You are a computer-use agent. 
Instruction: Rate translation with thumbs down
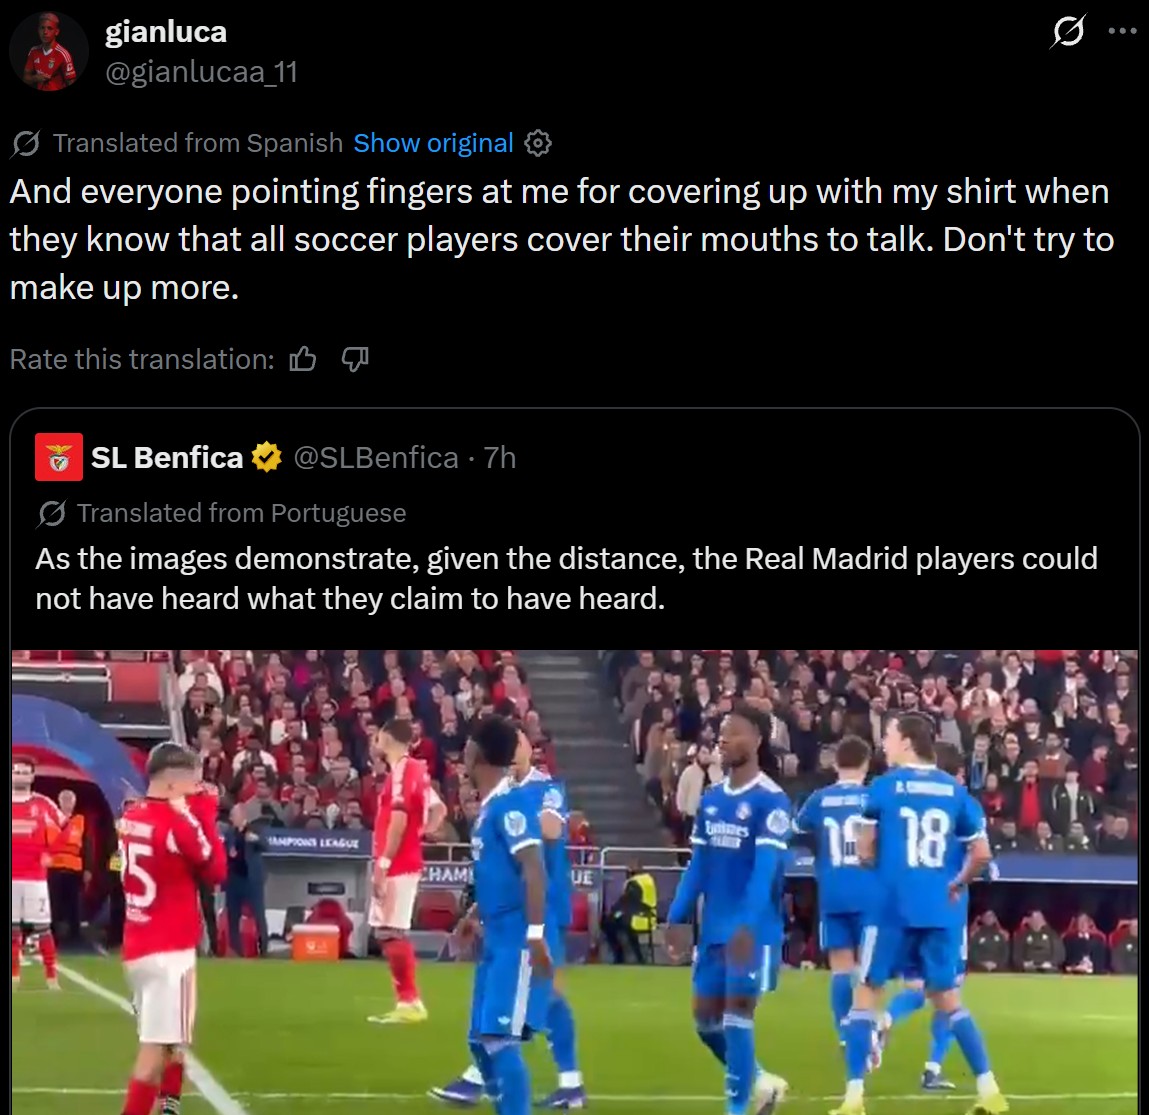[x=355, y=359]
